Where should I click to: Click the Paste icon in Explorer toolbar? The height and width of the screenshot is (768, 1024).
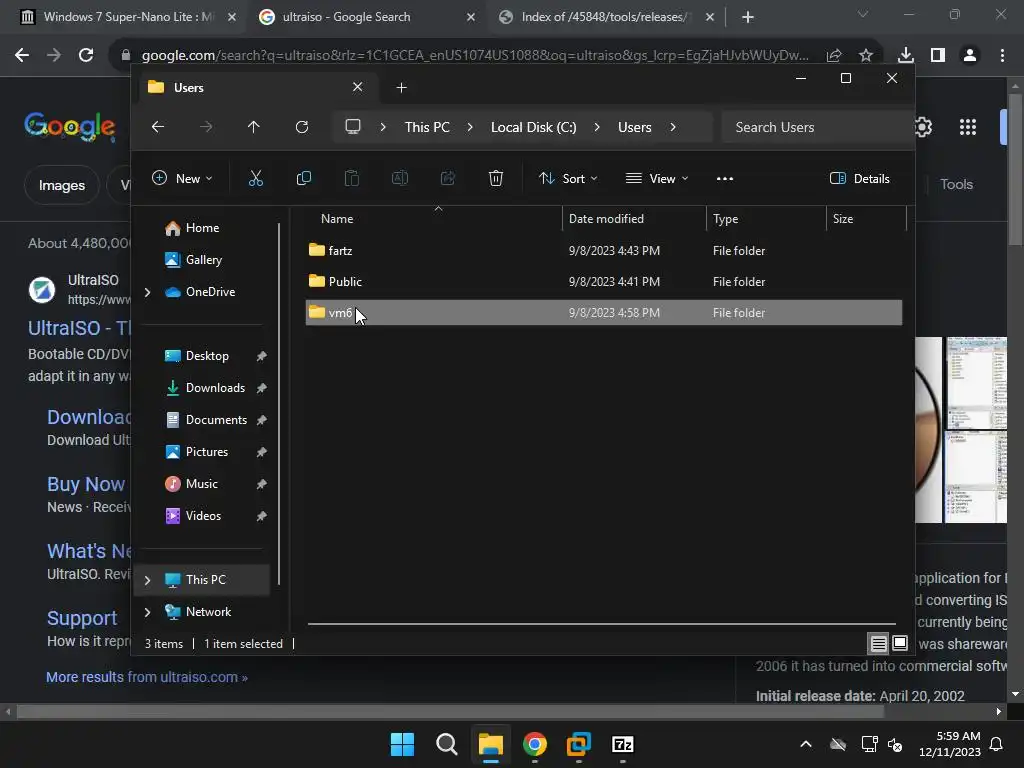(351, 178)
